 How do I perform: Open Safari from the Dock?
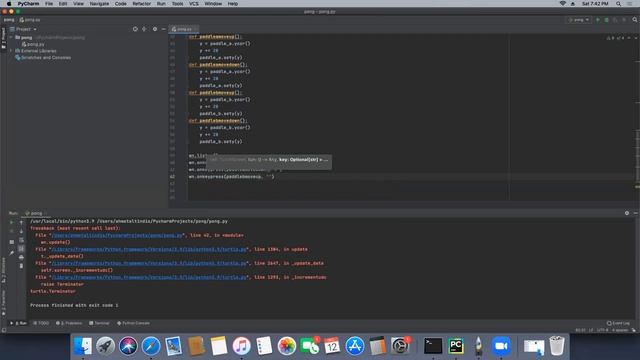click(151, 346)
